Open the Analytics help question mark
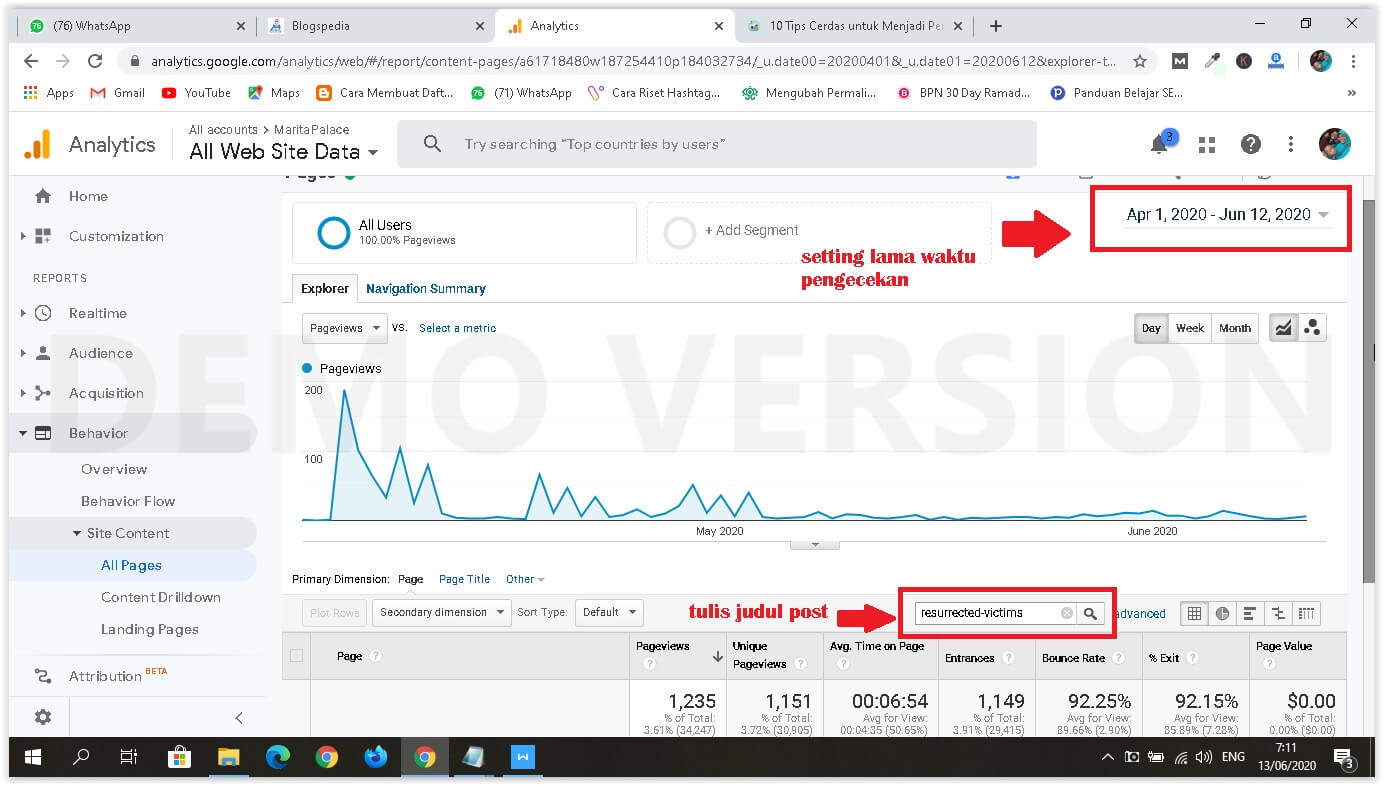The image size is (1383, 785). pyautogui.click(x=1250, y=144)
